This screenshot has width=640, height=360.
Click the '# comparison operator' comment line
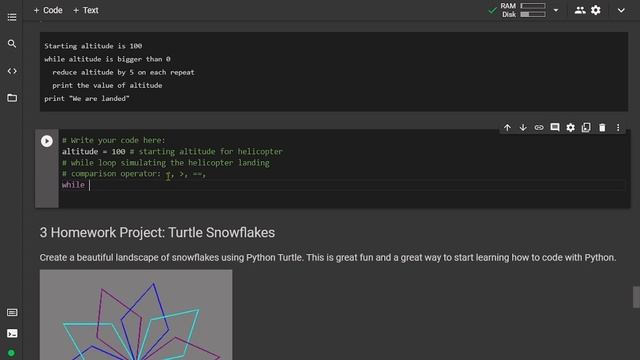134,174
